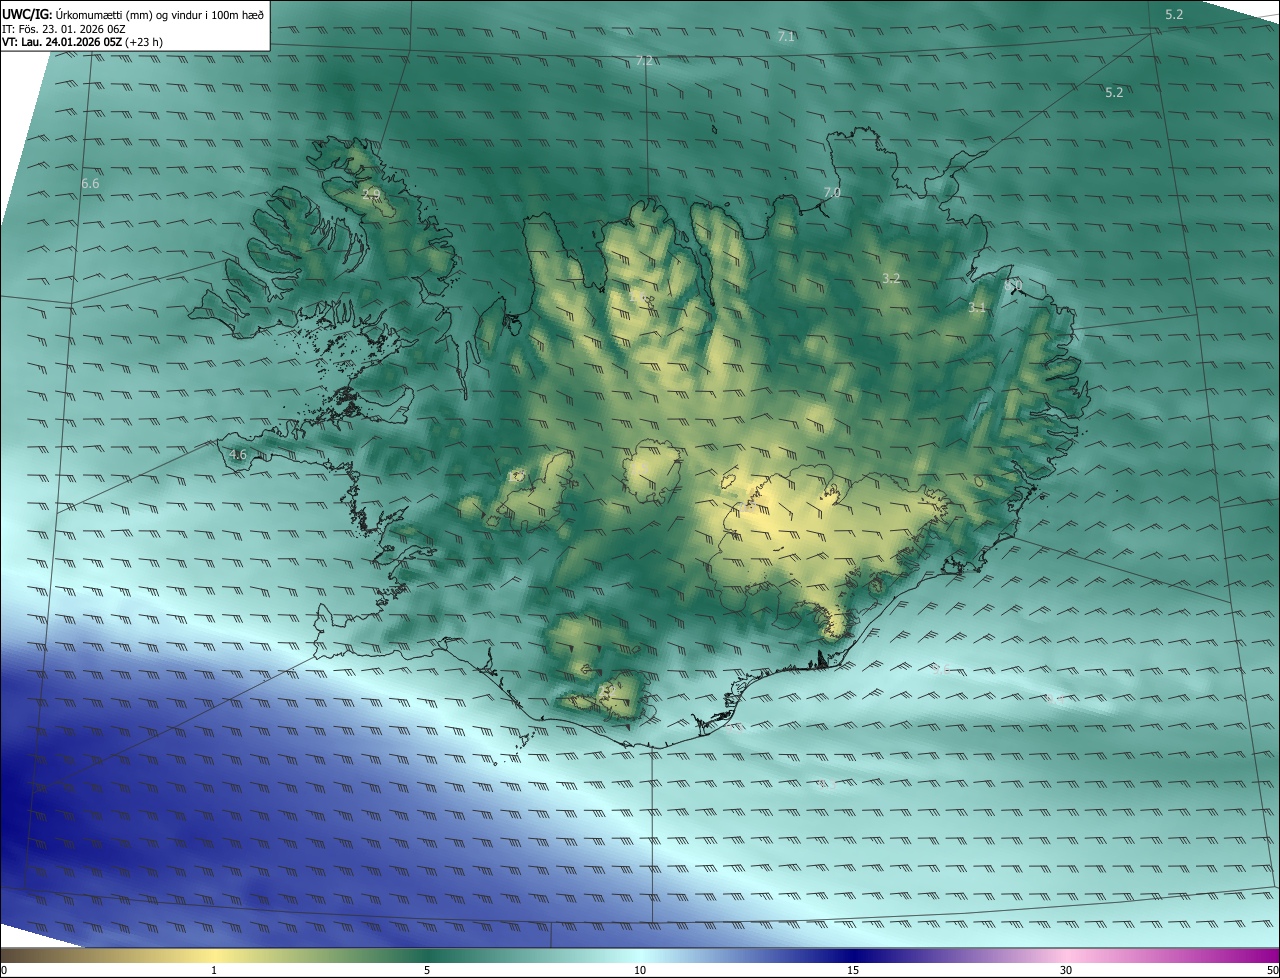This screenshot has width=1280, height=978.
Task: Click the VT: Lau. 24.01.2026 05Z line
Action: tap(82, 42)
